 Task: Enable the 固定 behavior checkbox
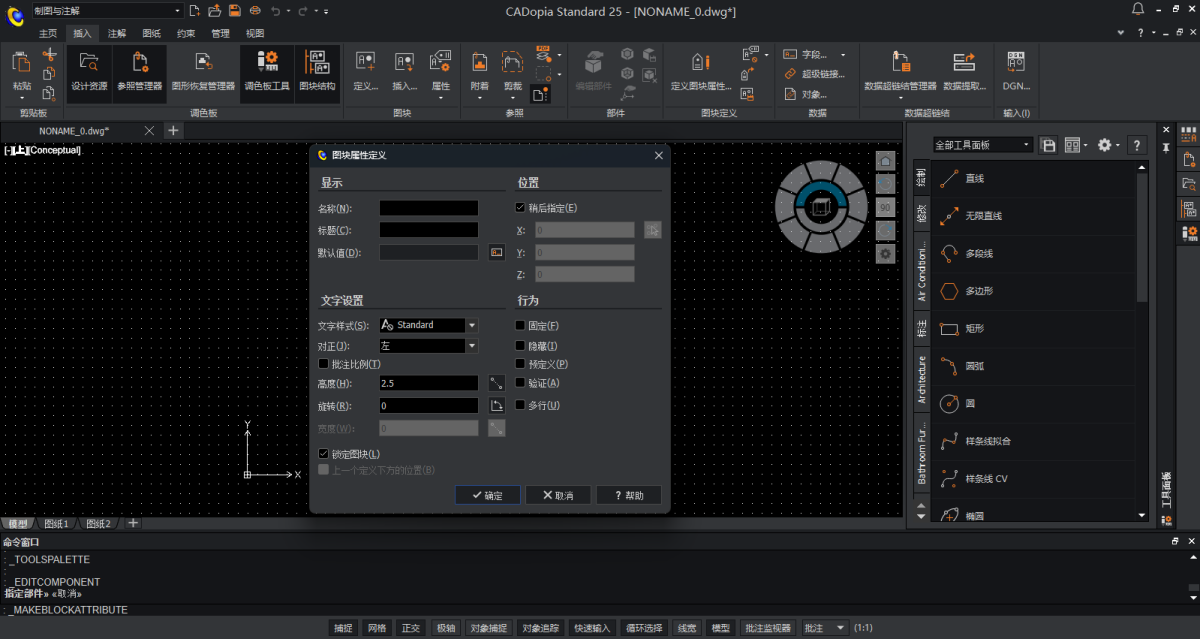coord(520,326)
